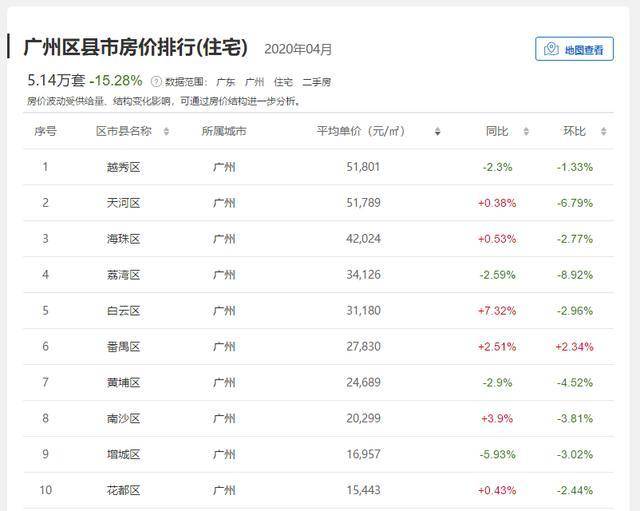The height and width of the screenshot is (511, 640).
Task: Open 番禺区 district row
Action: coord(124,347)
